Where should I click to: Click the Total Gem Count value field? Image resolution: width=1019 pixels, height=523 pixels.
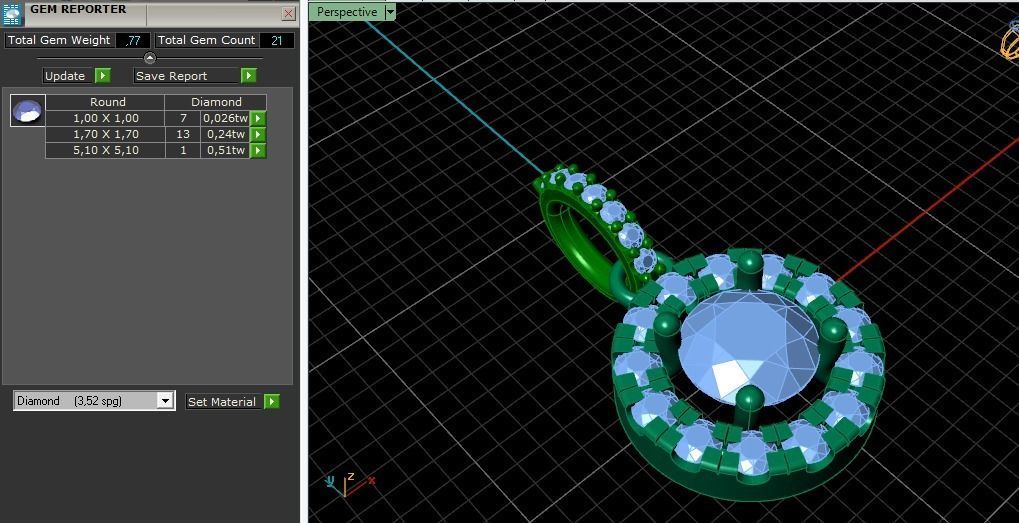tap(277, 40)
